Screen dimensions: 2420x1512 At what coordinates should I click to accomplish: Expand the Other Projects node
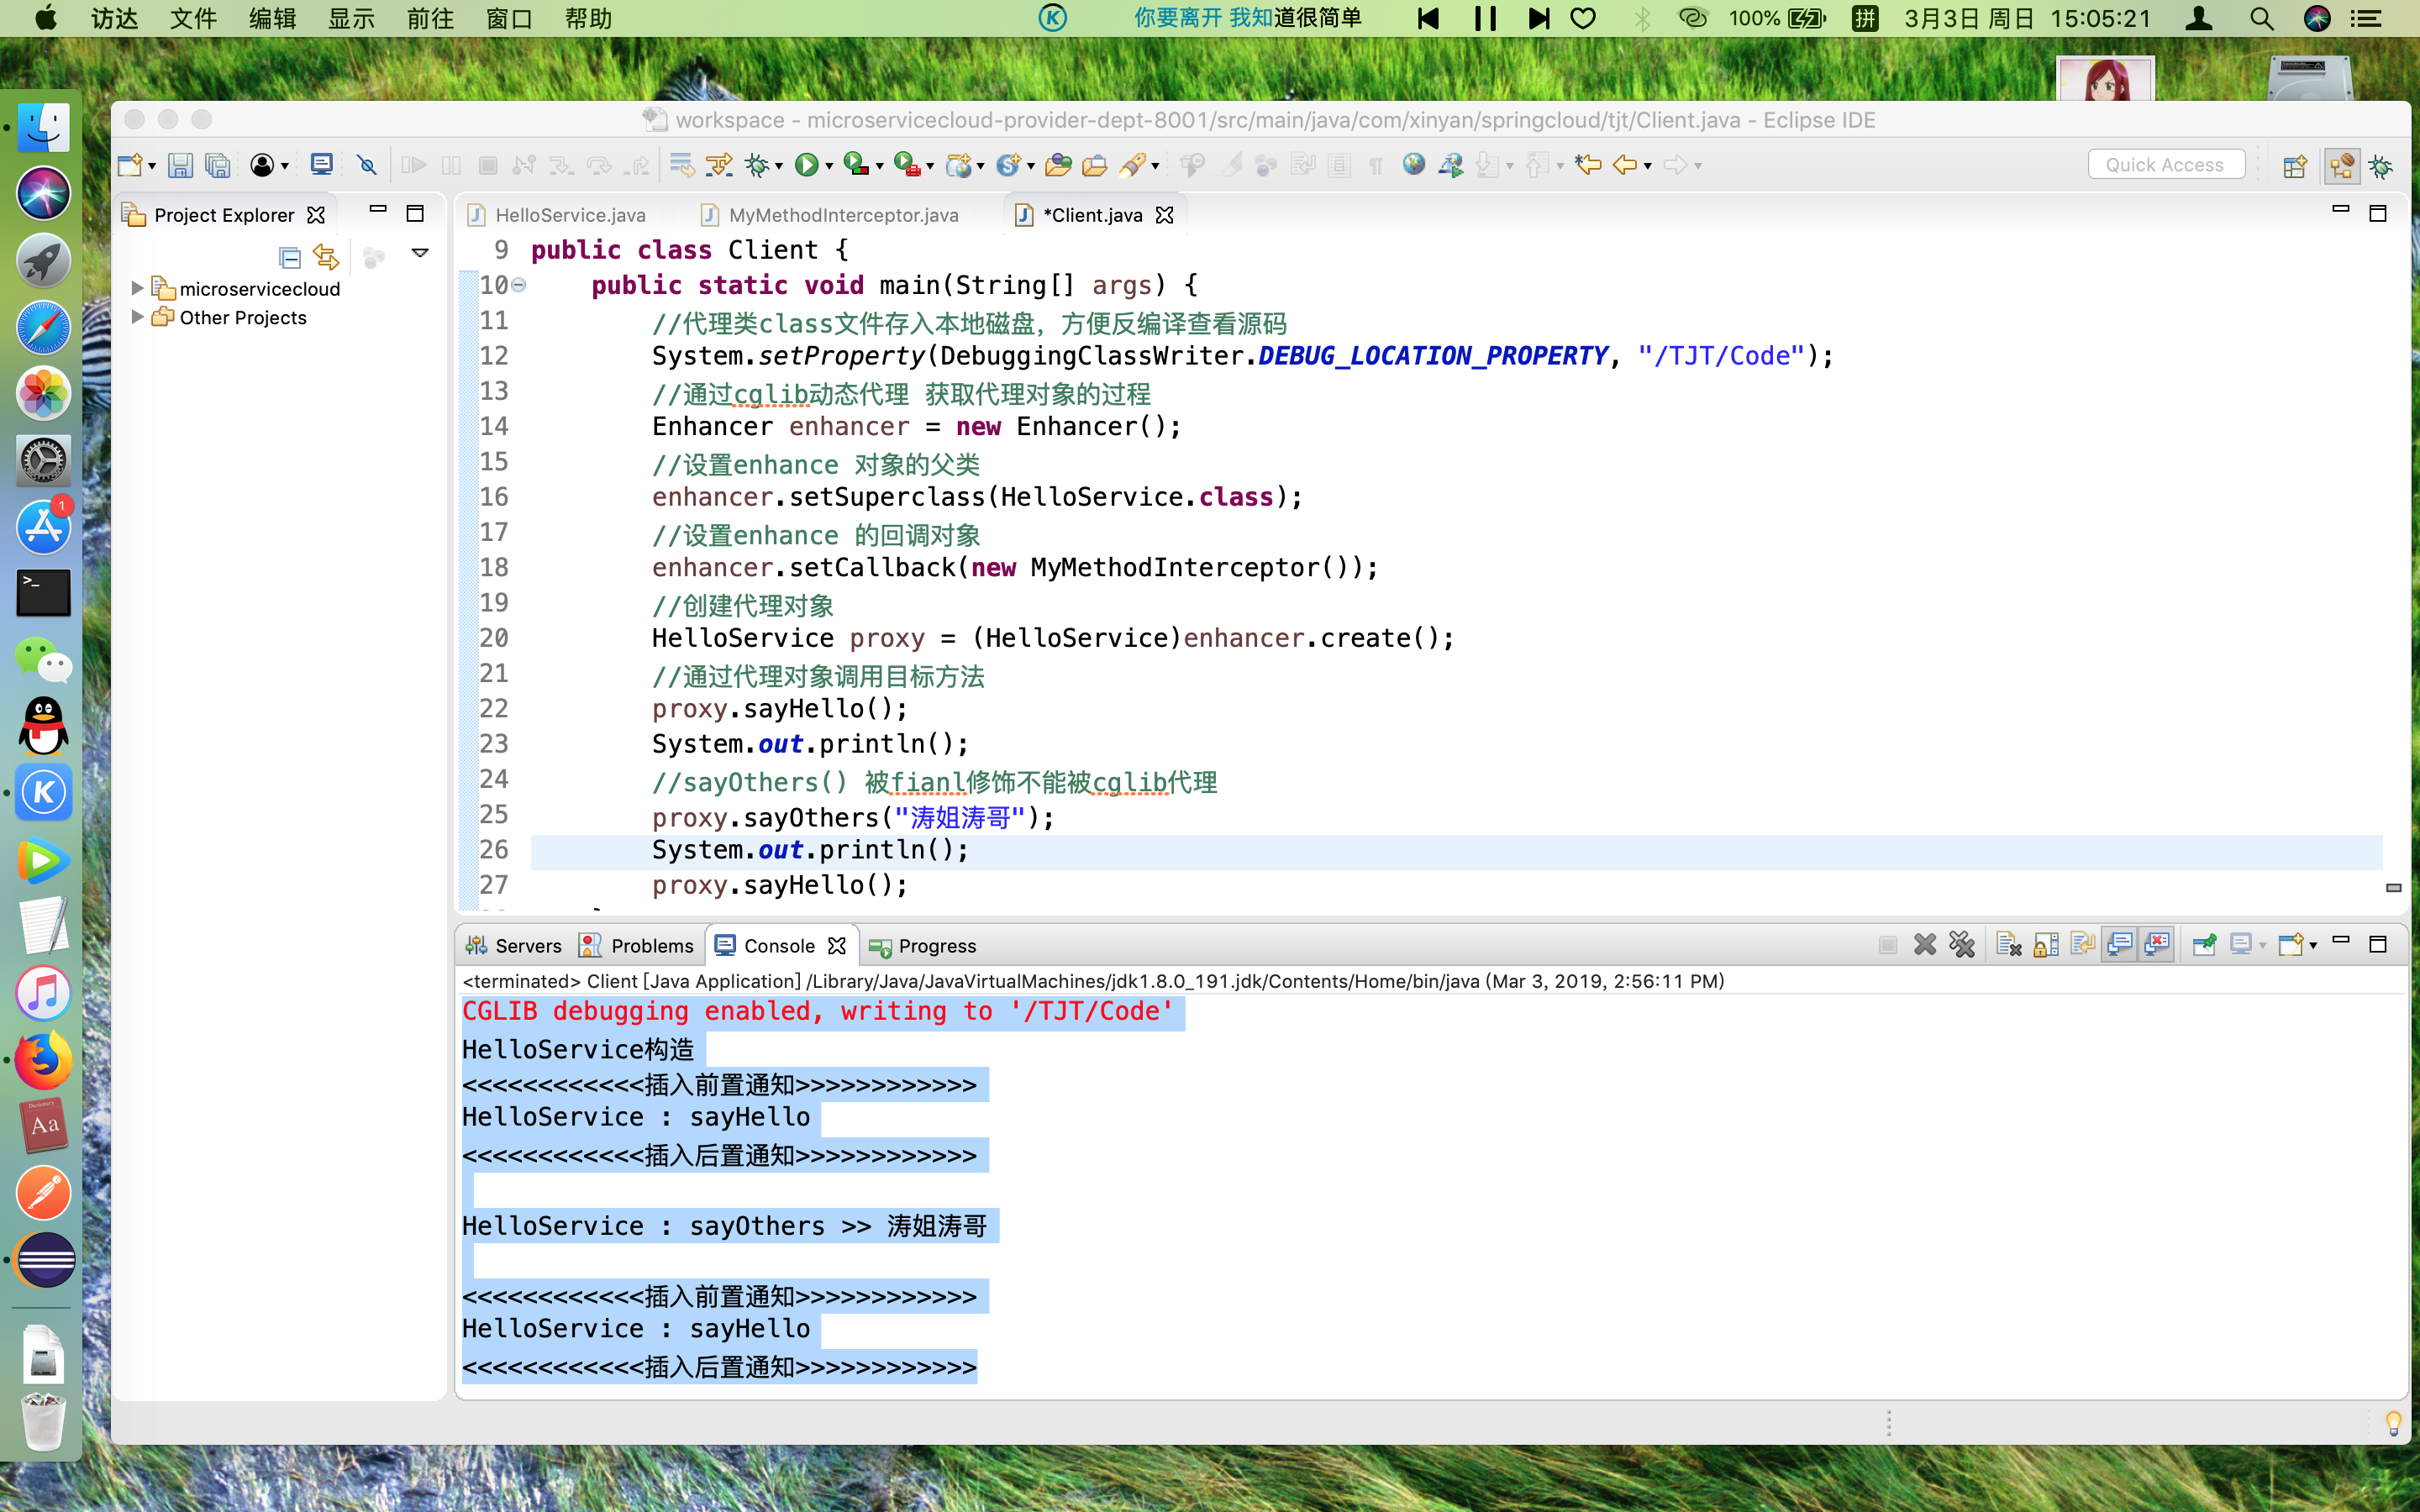point(138,317)
